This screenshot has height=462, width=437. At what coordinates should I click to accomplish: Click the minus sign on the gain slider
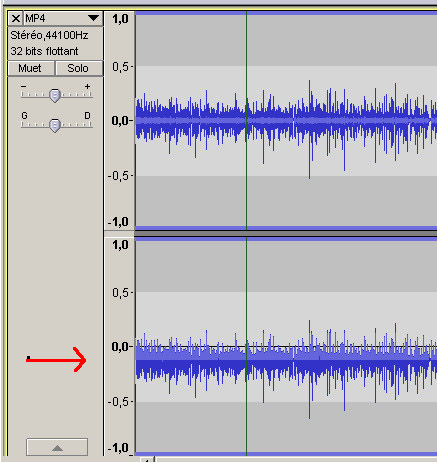tap(23, 86)
